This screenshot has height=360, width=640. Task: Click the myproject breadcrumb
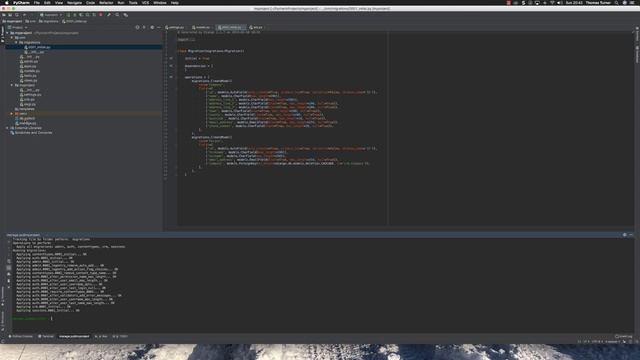tap(12, 21)
